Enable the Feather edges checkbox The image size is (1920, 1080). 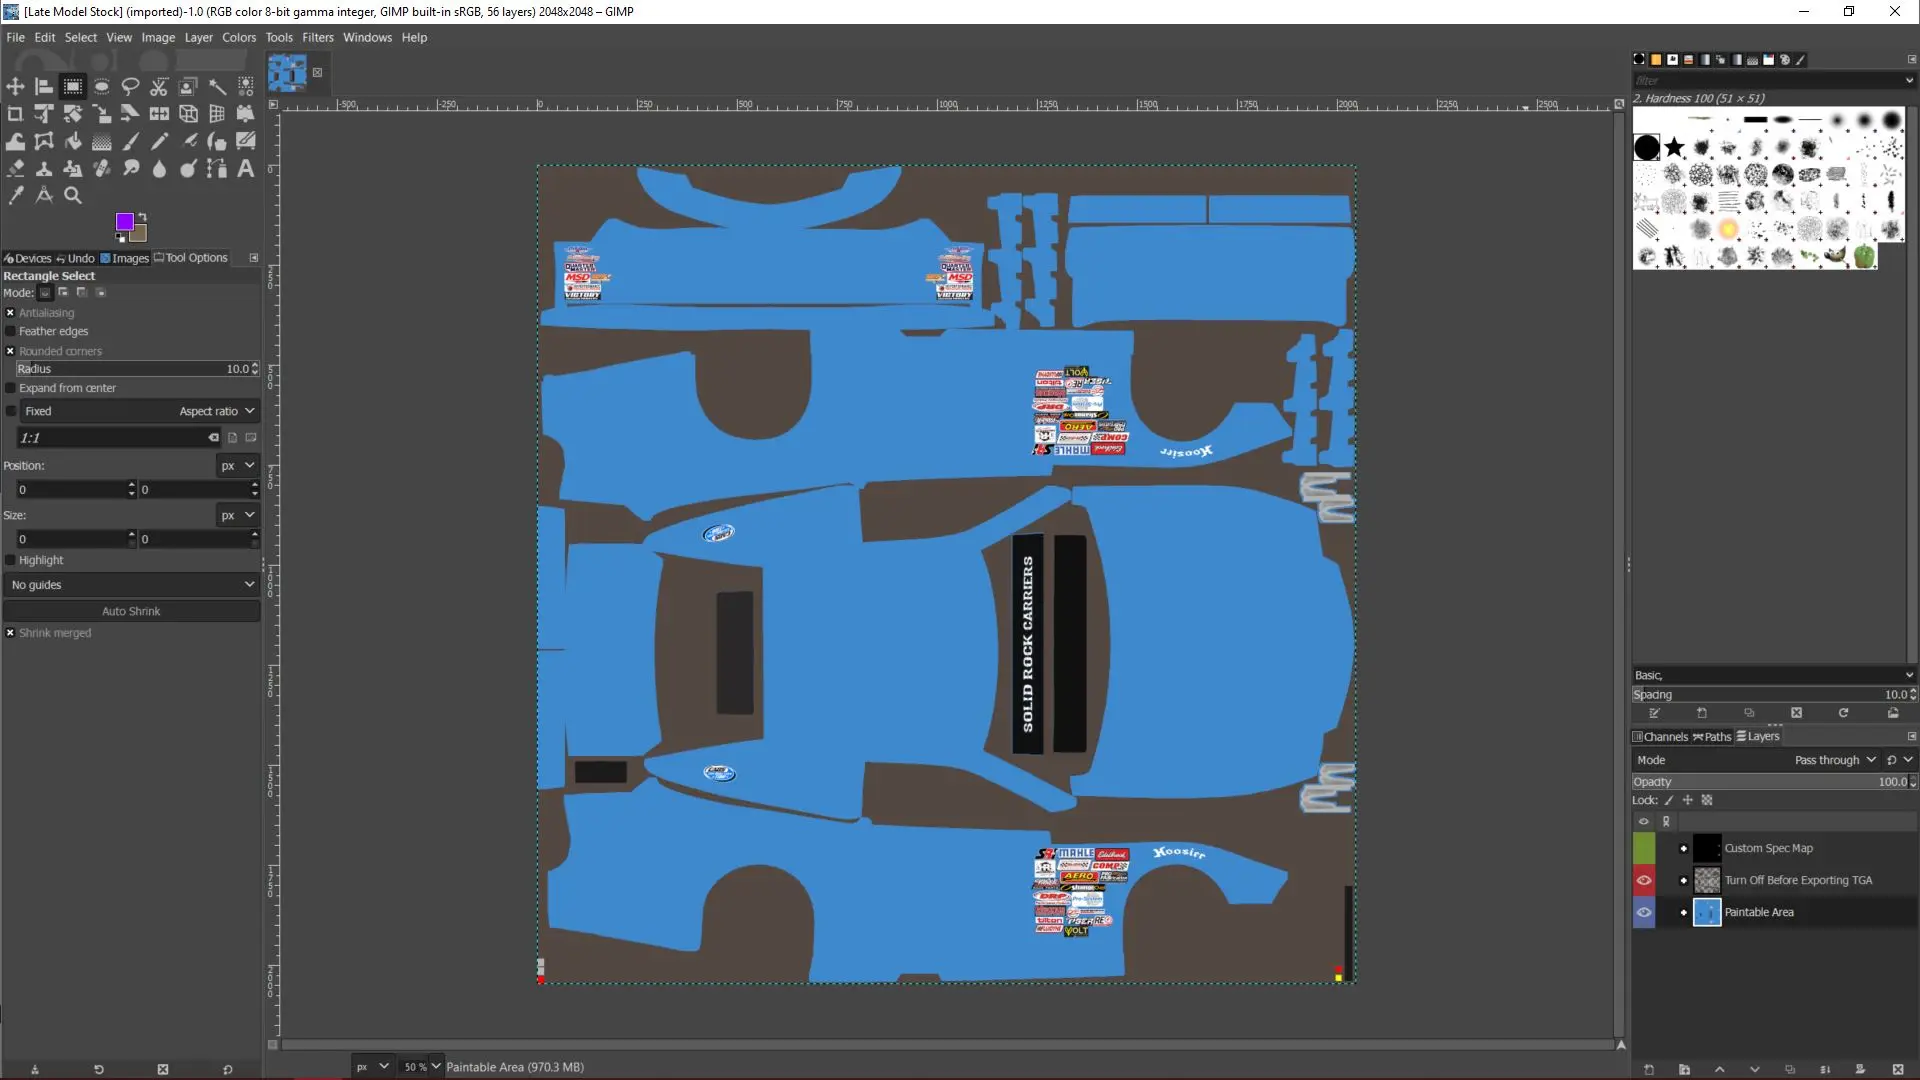[x=11, y=331]
